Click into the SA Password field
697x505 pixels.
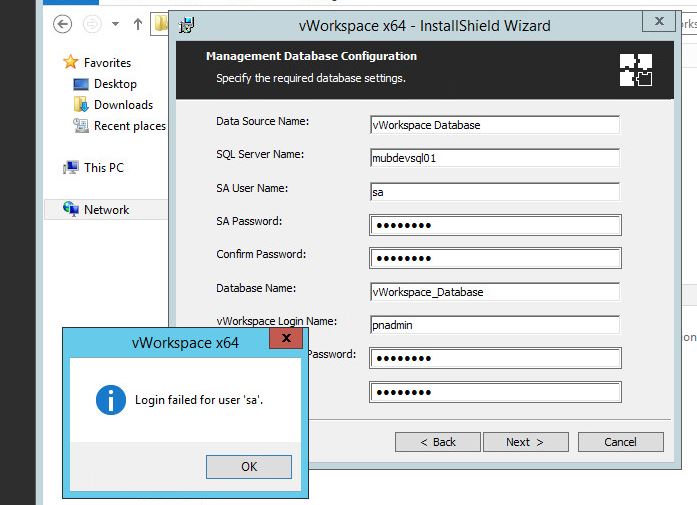(495, 225)
